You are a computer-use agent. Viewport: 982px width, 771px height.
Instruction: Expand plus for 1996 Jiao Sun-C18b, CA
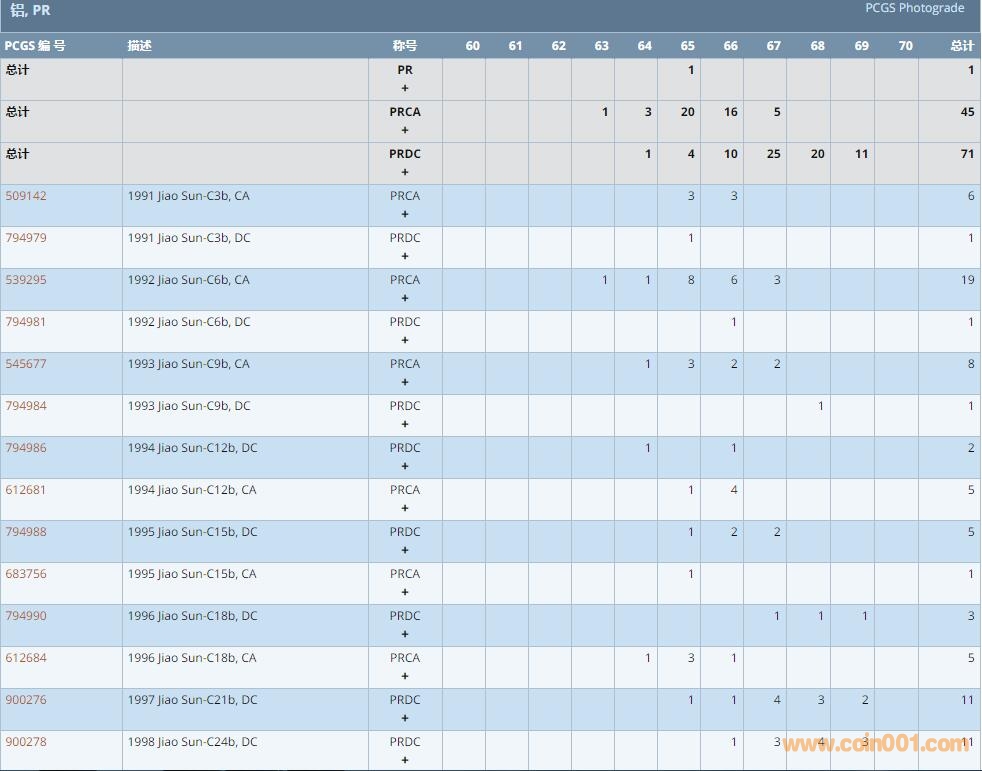pyautogui.click(x=405, y=676)
